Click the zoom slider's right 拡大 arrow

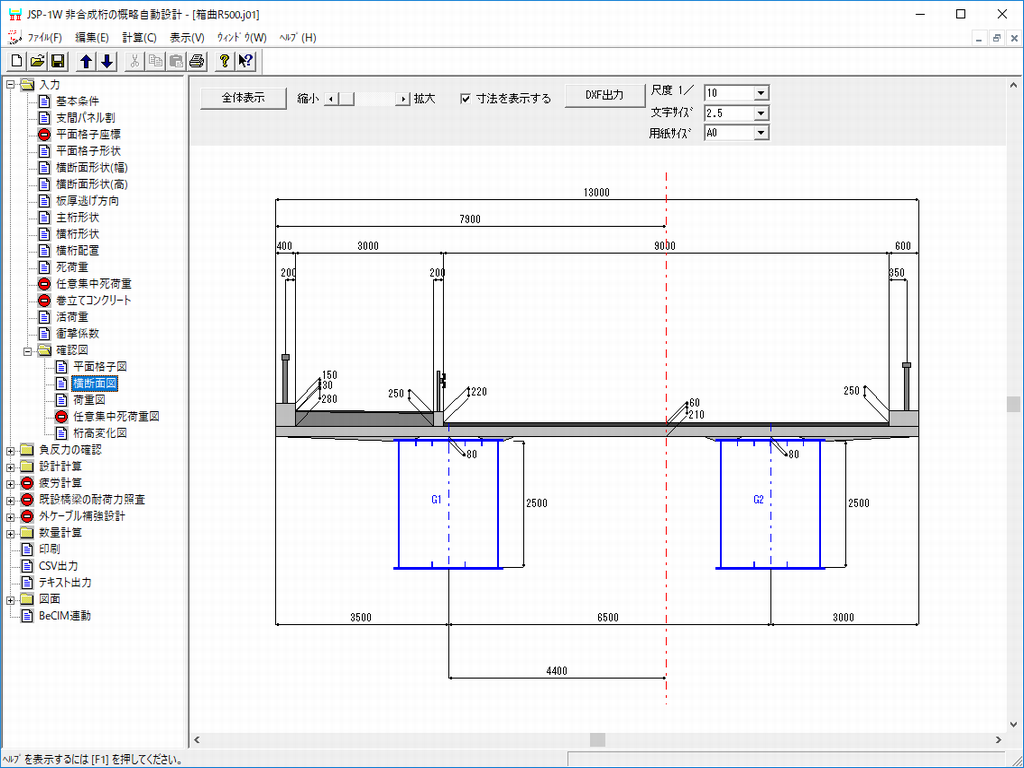tap(403, 99)
